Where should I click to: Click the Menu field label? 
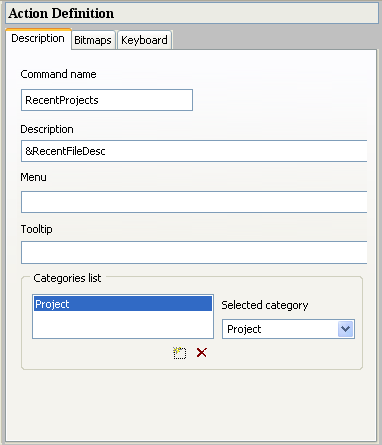(33, 177)
